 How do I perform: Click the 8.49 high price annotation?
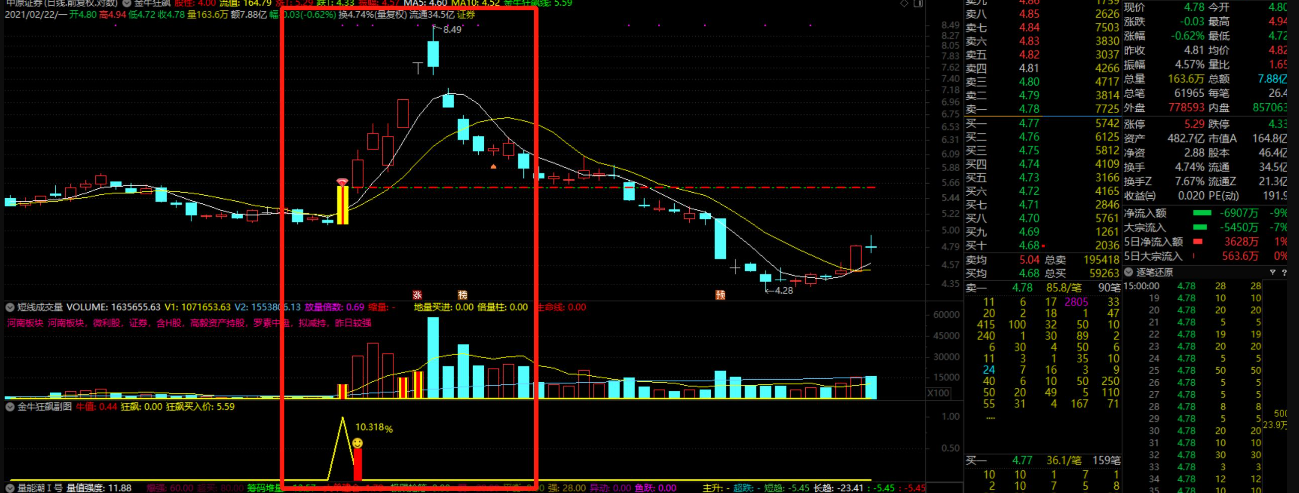click(x=453, y=30)
